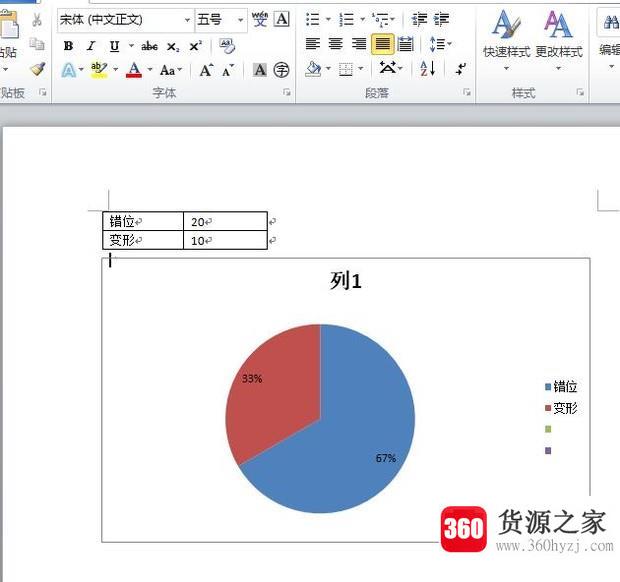The width and height of the screenshot is (620, 582).
Task: Click the character border icon
Action: [282, 19]
